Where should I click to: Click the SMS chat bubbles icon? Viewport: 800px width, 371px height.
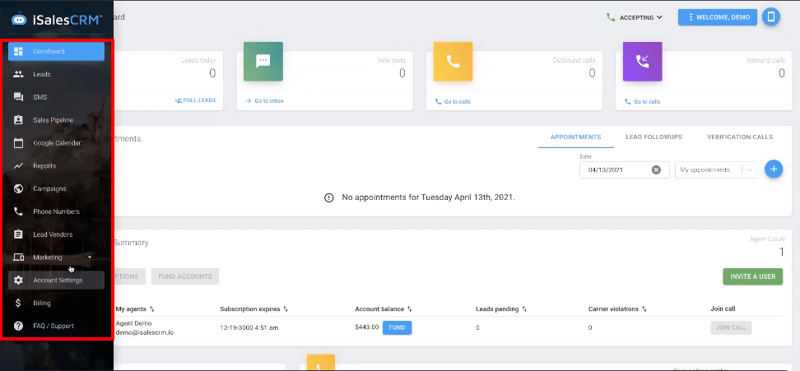tap(18, 97)
